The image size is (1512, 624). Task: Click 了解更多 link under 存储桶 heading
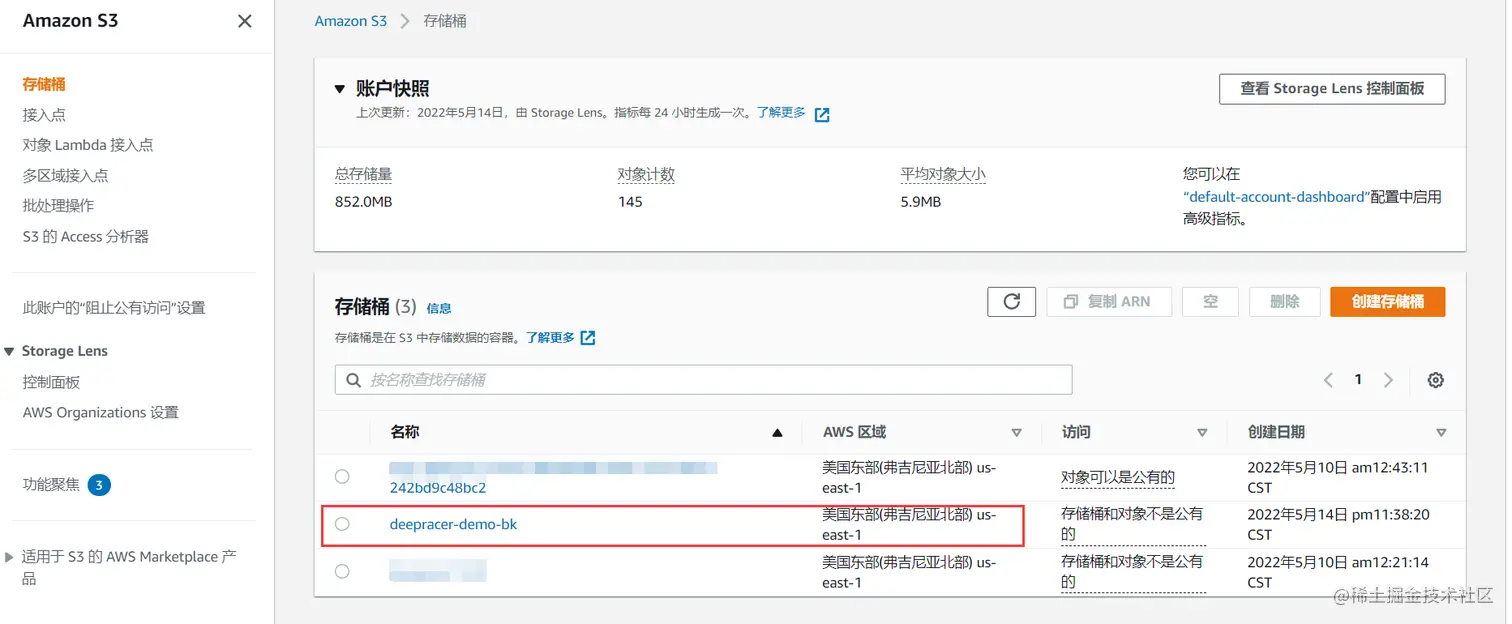tap(551, 338)
